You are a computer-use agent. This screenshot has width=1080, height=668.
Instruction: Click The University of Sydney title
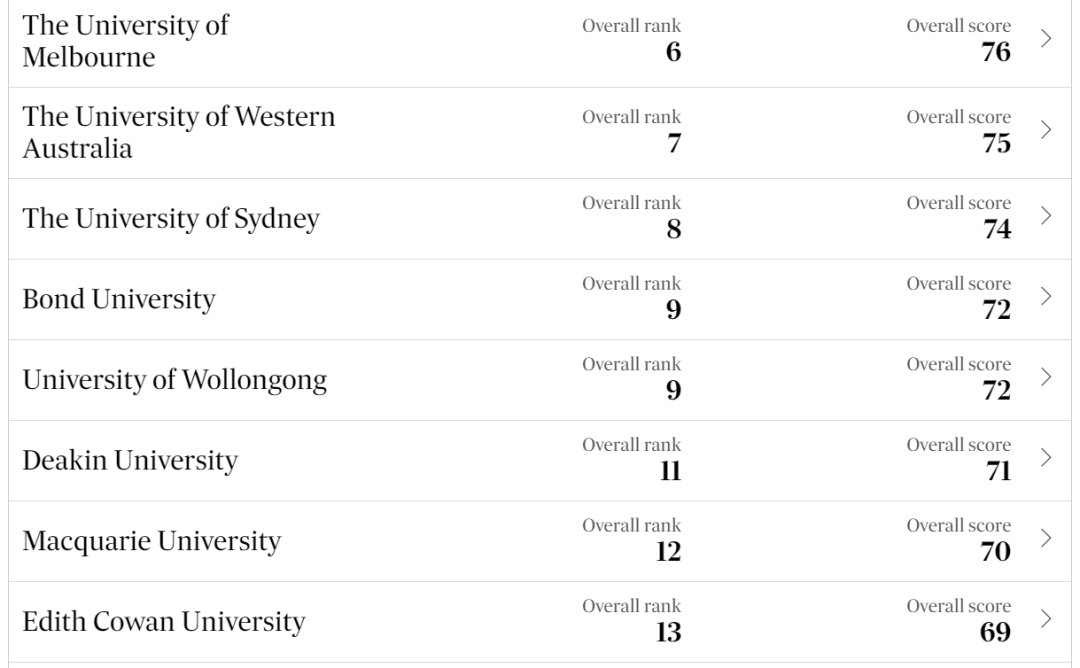(171, 219)
